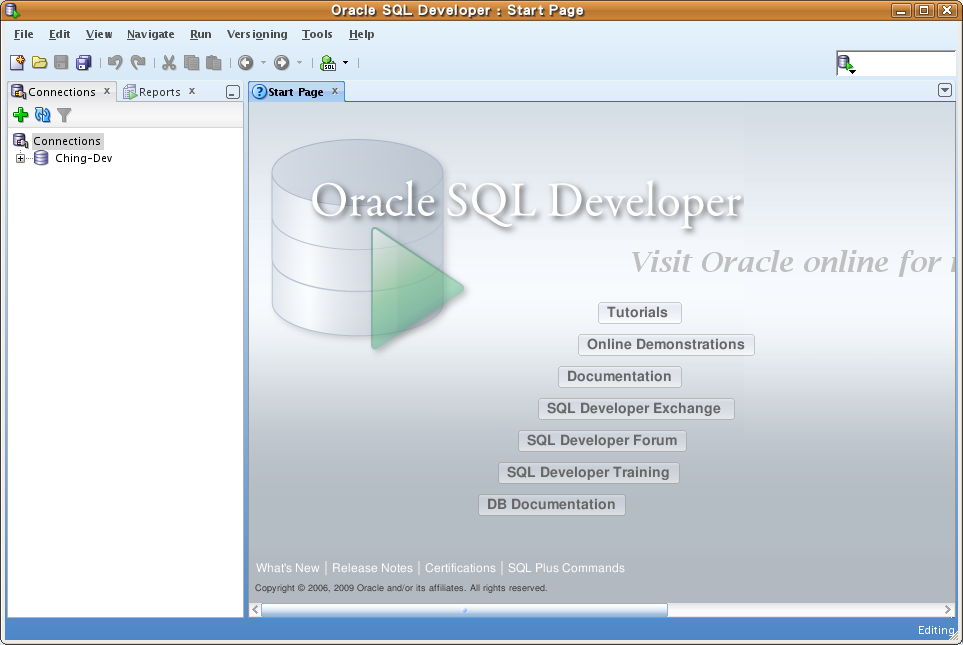The width and height of the screenshot is (963, 645).
Task: Click the Apply Filter funnel icon
Action: [x=64, y=115]
